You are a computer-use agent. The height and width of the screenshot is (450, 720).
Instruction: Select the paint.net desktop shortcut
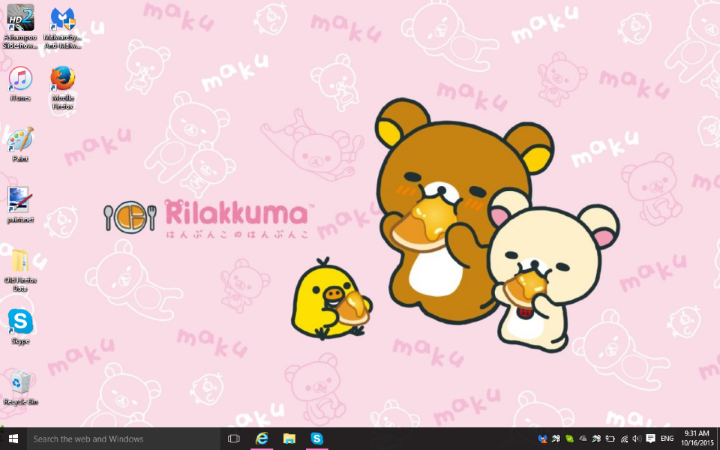[20, 205]
